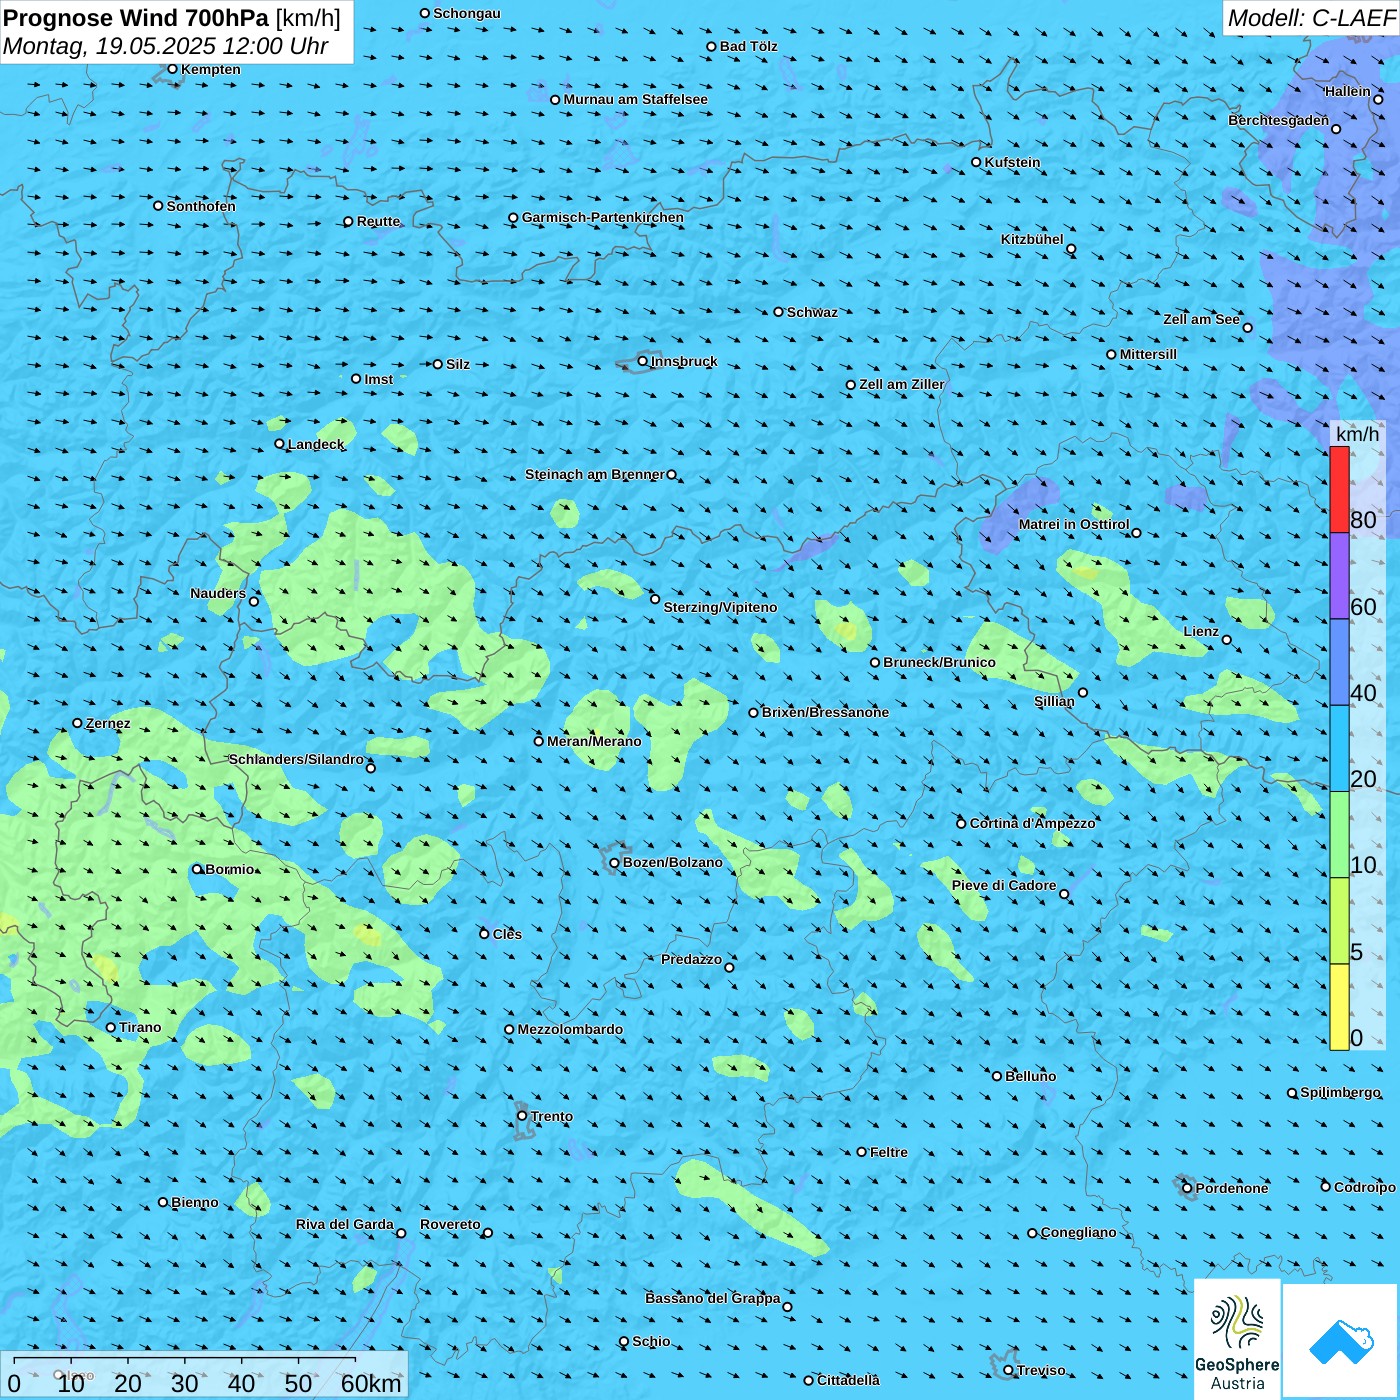Click the 'Berchtesgaden' label

point(1278,120)
